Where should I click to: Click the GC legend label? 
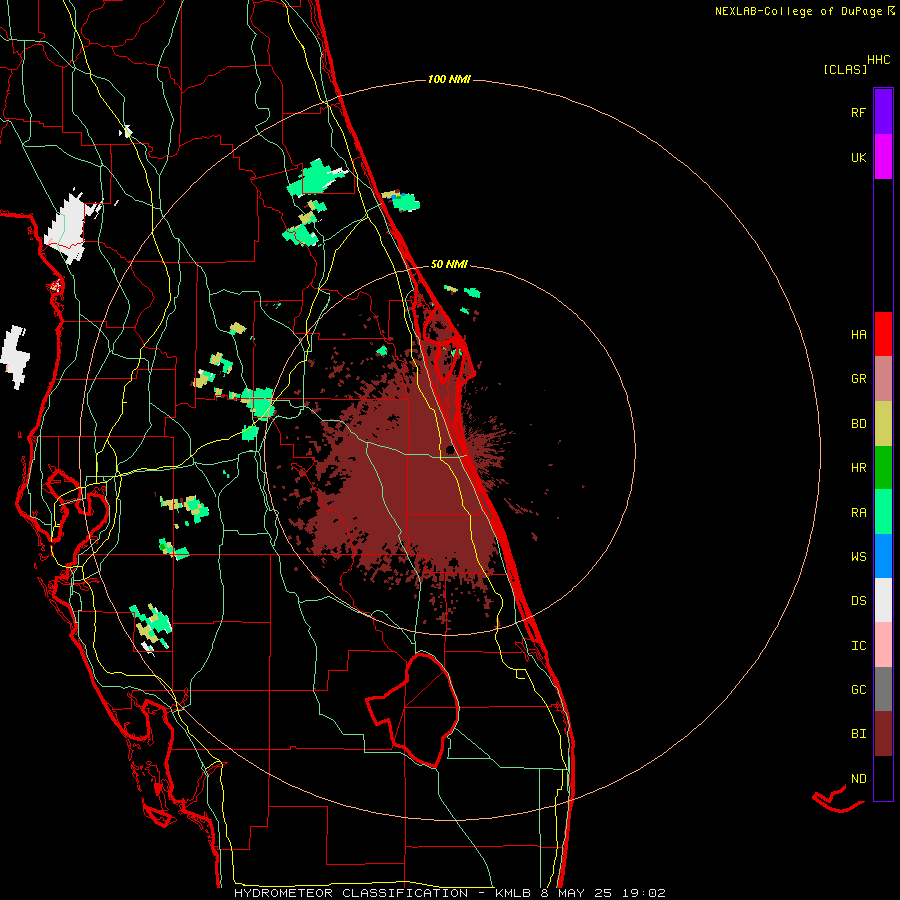858,689
